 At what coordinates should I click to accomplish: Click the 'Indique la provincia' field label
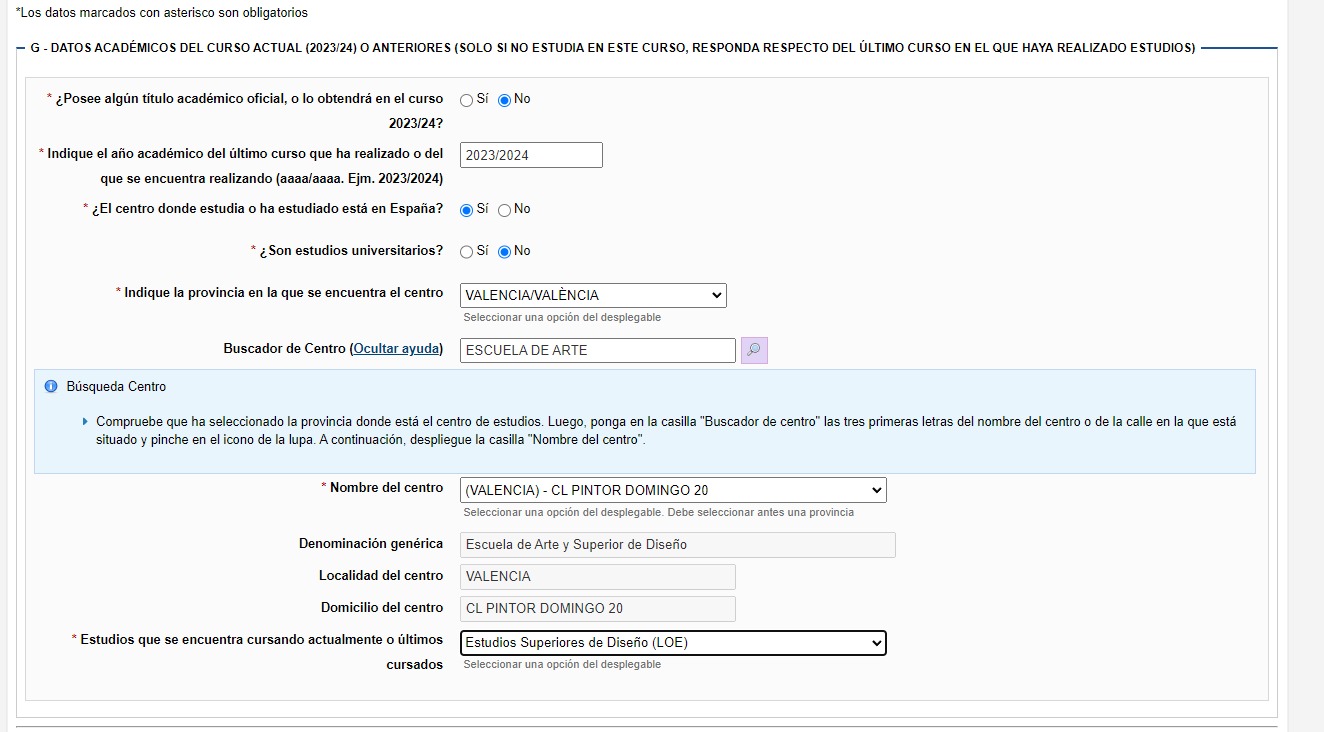tap(283, 293)
